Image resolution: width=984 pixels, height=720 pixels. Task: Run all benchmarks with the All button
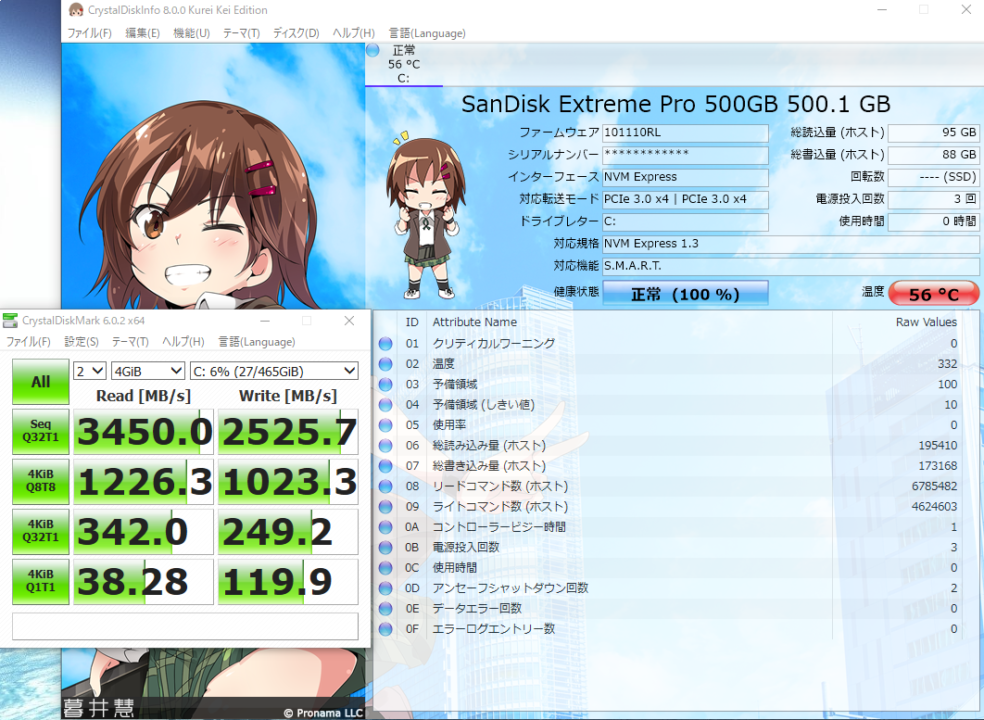pyautogui.click(x=41, y=382)
